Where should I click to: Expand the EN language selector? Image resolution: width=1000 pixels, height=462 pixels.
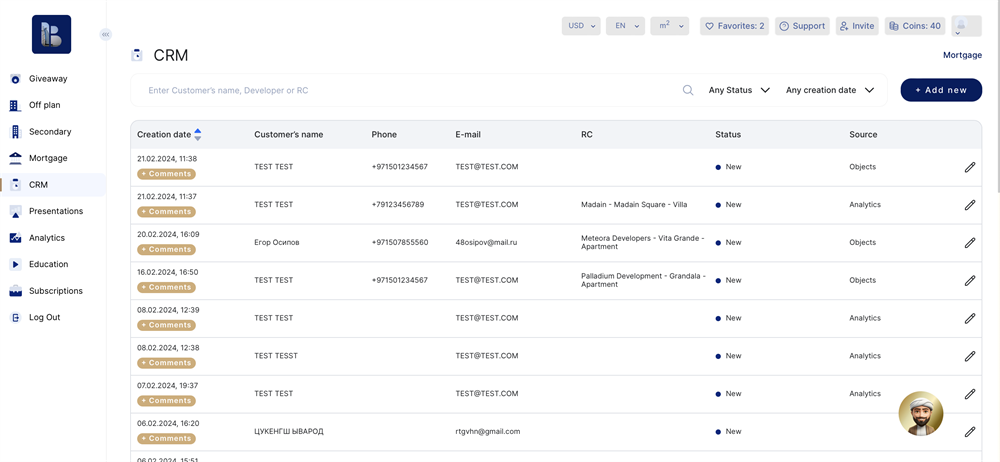[x=625, y=26]
